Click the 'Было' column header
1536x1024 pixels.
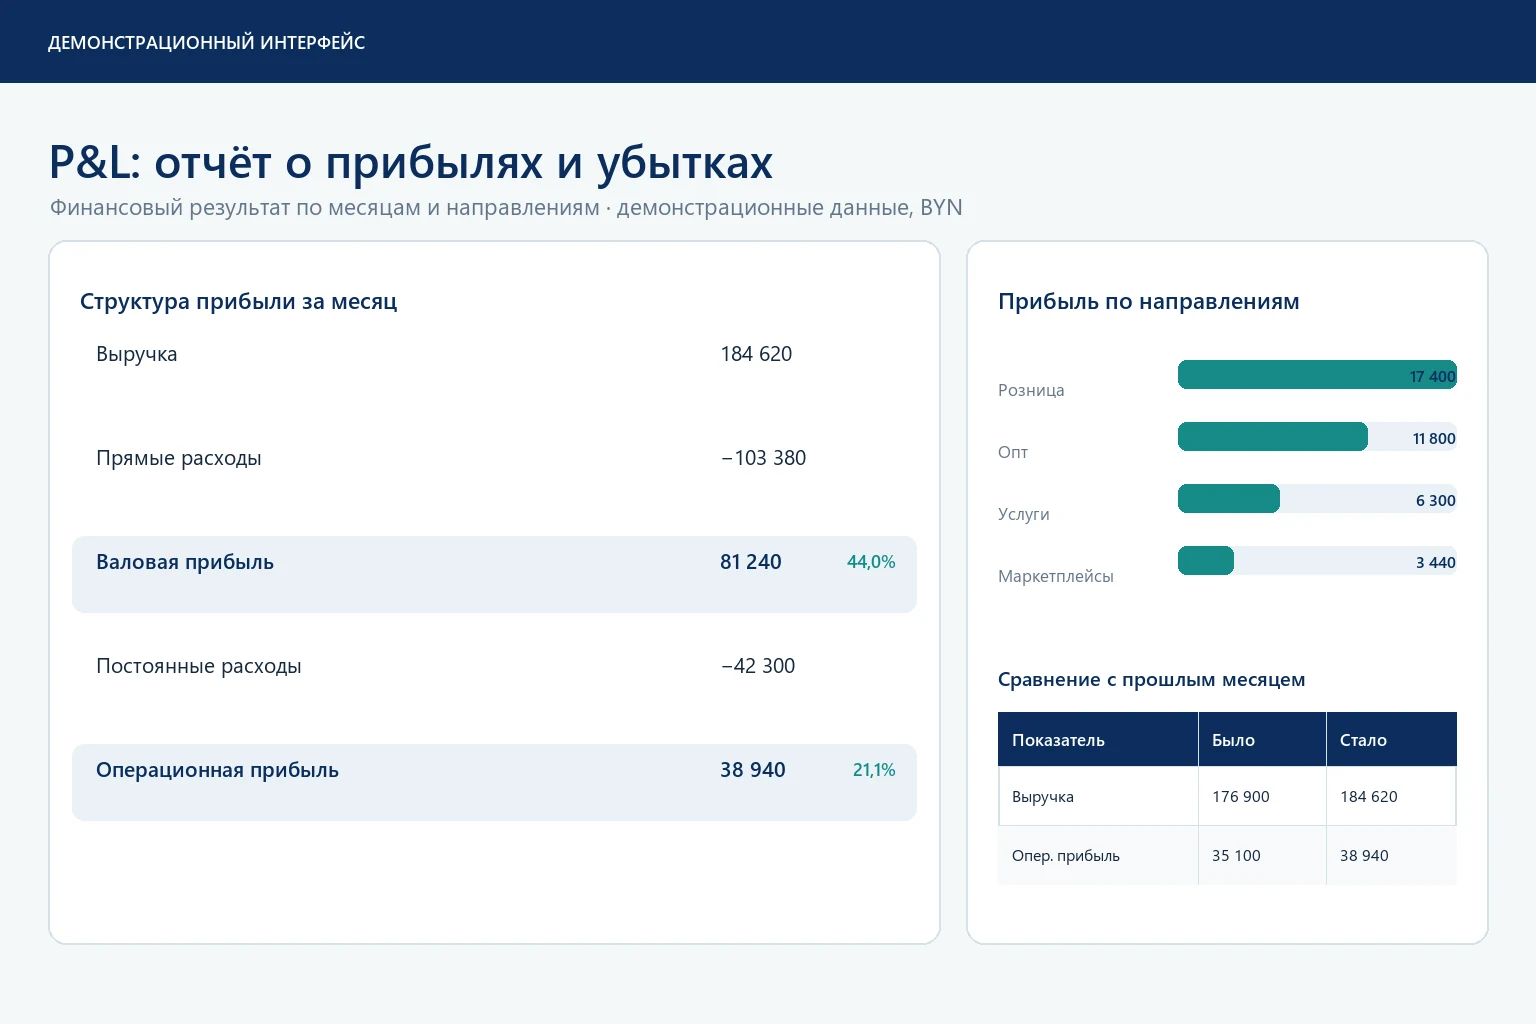[1262, 740]
